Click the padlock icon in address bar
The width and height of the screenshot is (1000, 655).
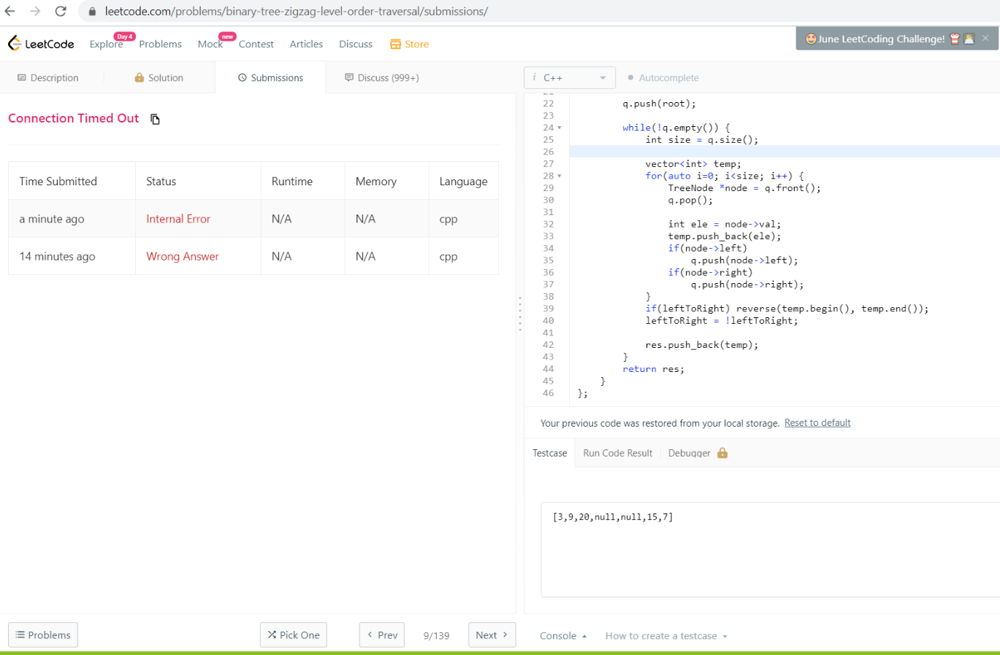point(92,11)
